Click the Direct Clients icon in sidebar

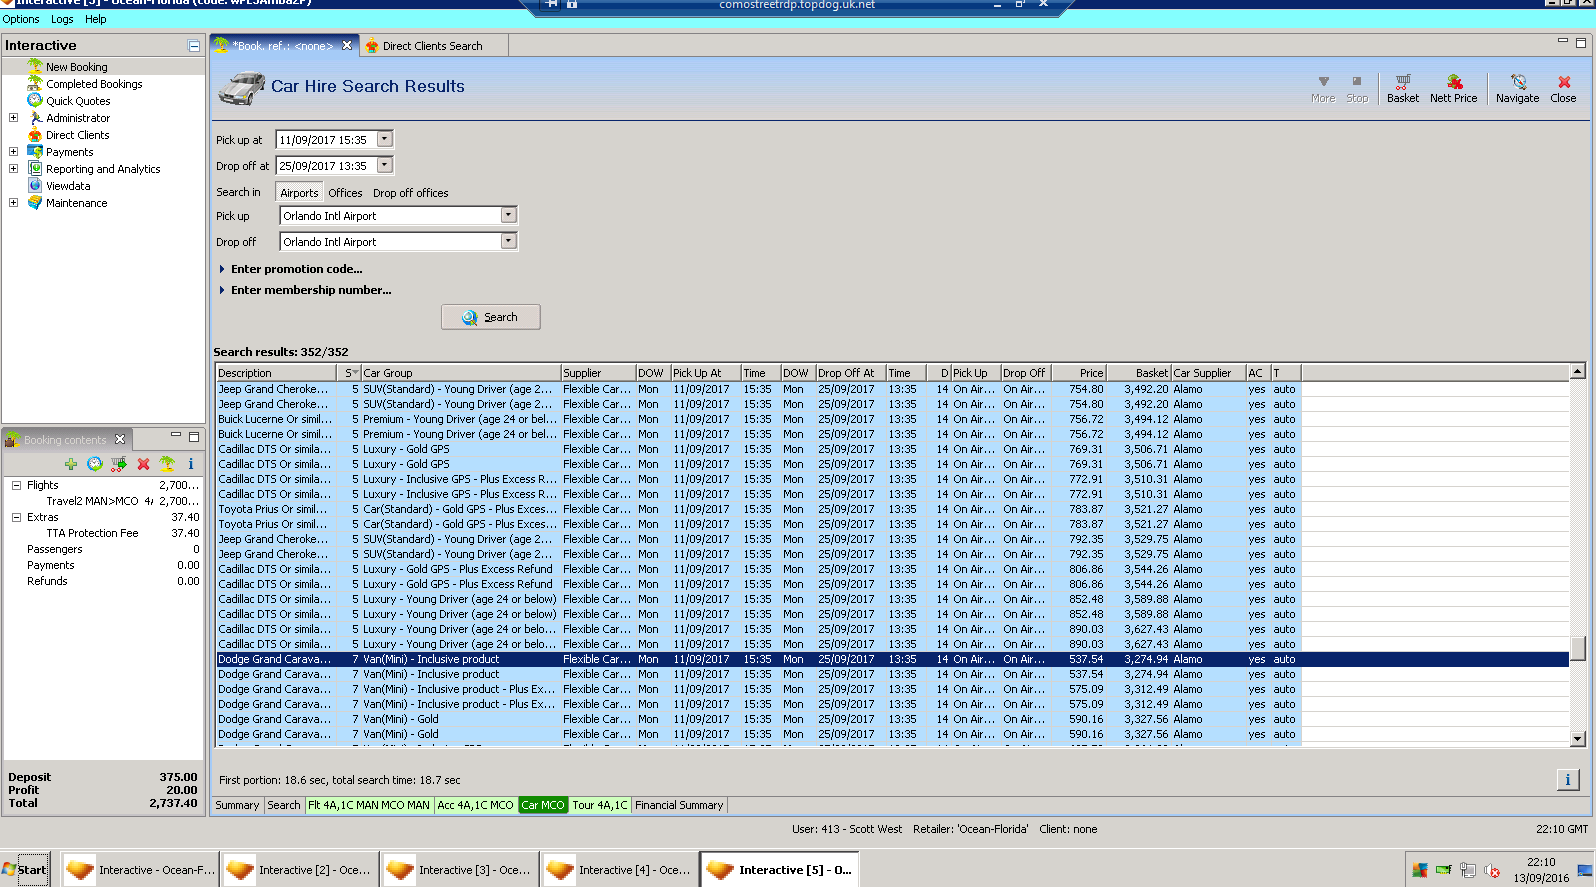tap(35, 134)
